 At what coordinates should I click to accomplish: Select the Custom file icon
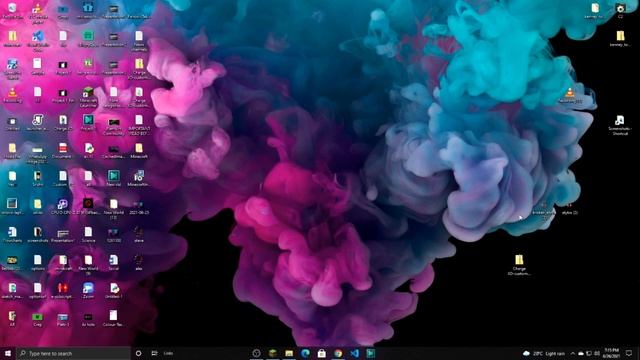point(63,179)
